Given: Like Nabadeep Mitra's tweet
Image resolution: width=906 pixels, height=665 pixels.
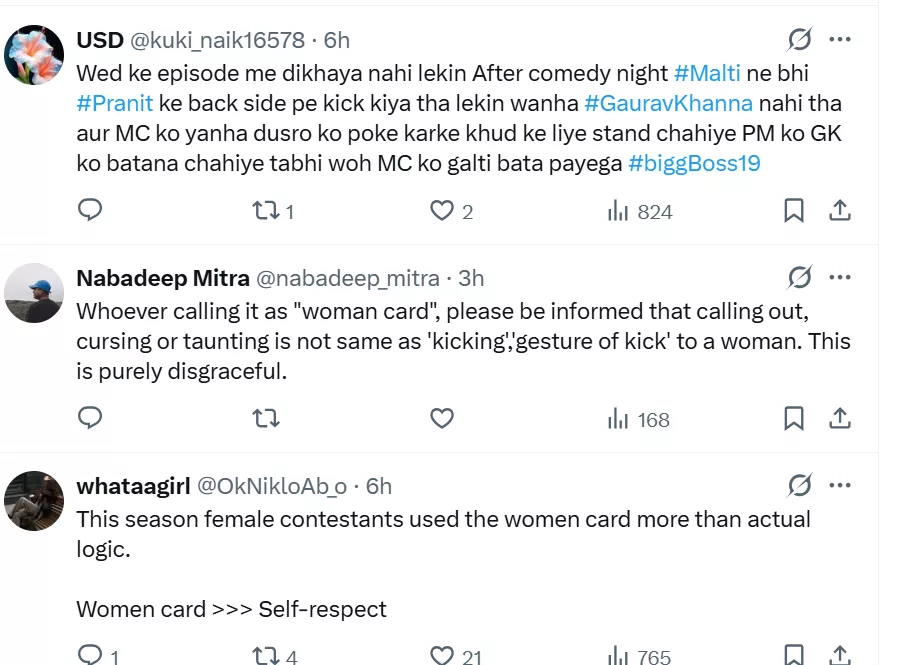Looking at the screenshot, I should (442, 419).
